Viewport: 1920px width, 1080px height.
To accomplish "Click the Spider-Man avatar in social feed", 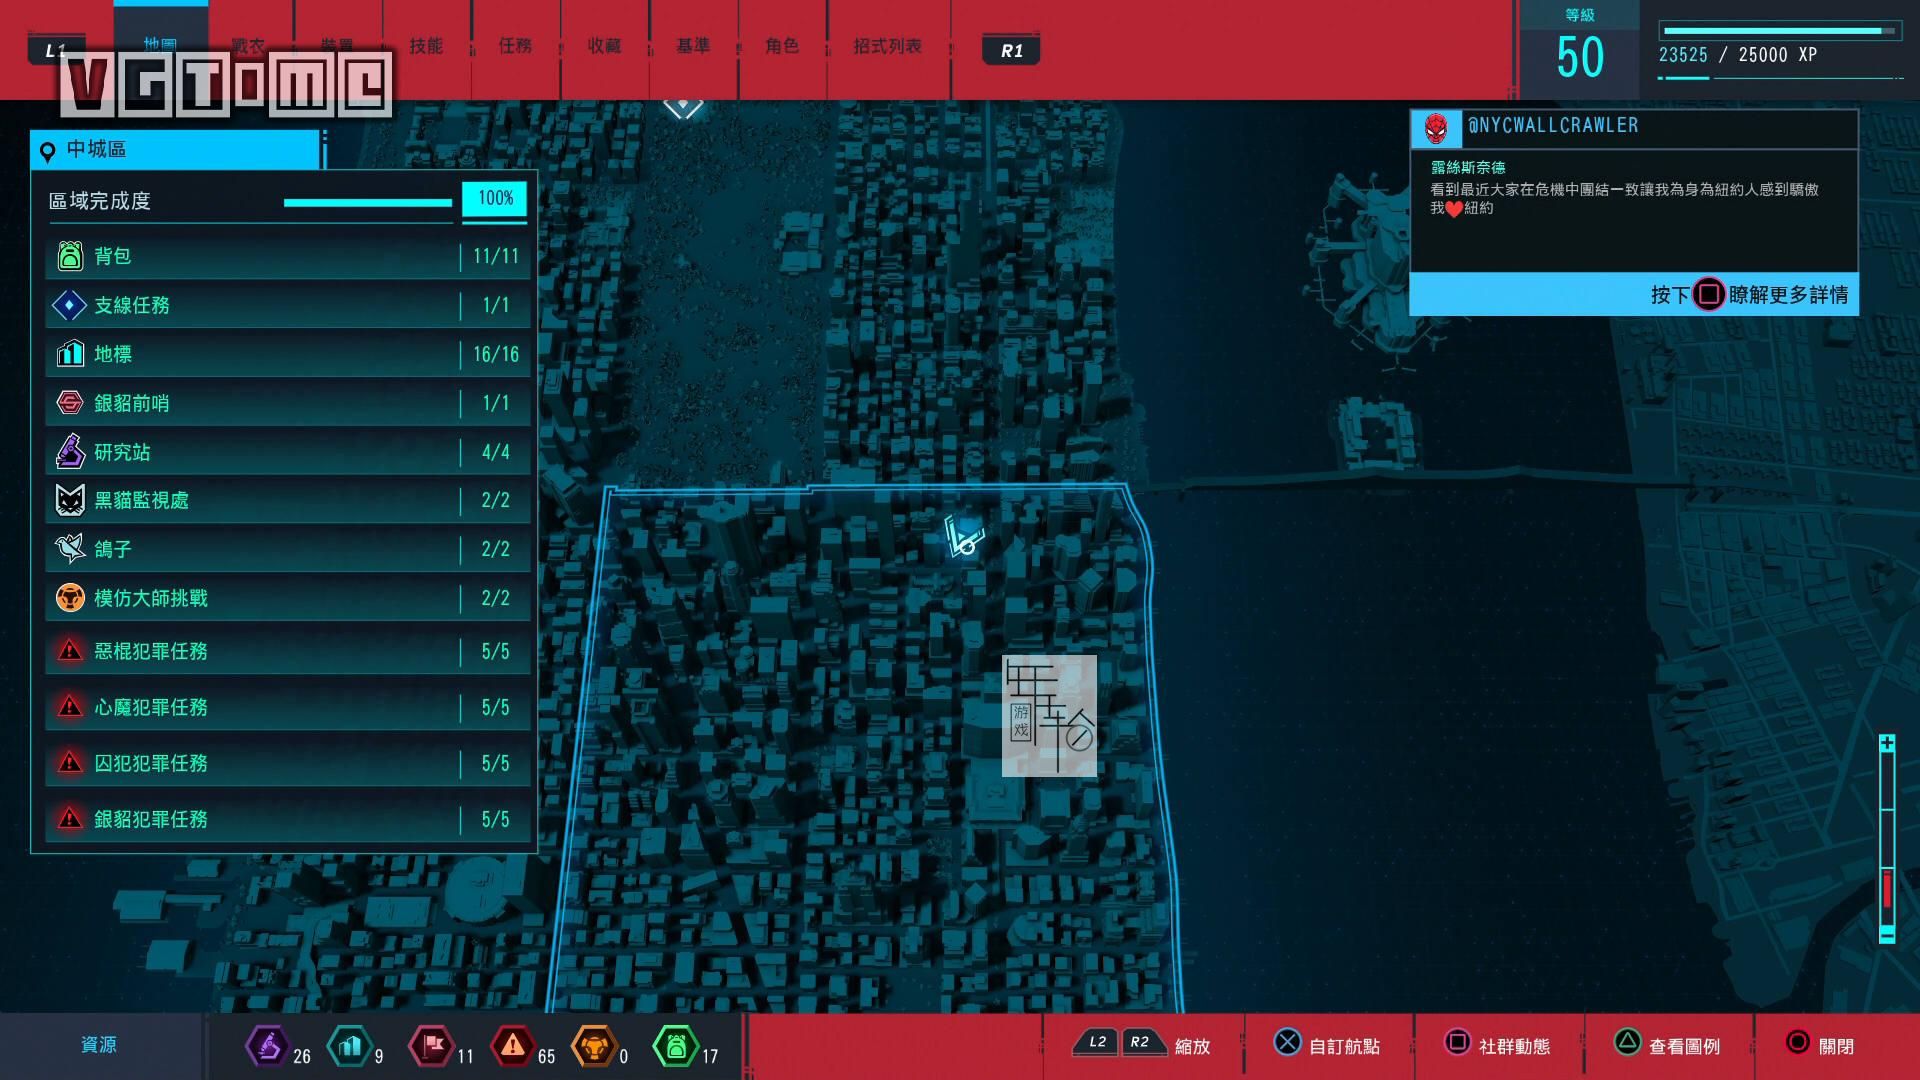I will 1436,129.
